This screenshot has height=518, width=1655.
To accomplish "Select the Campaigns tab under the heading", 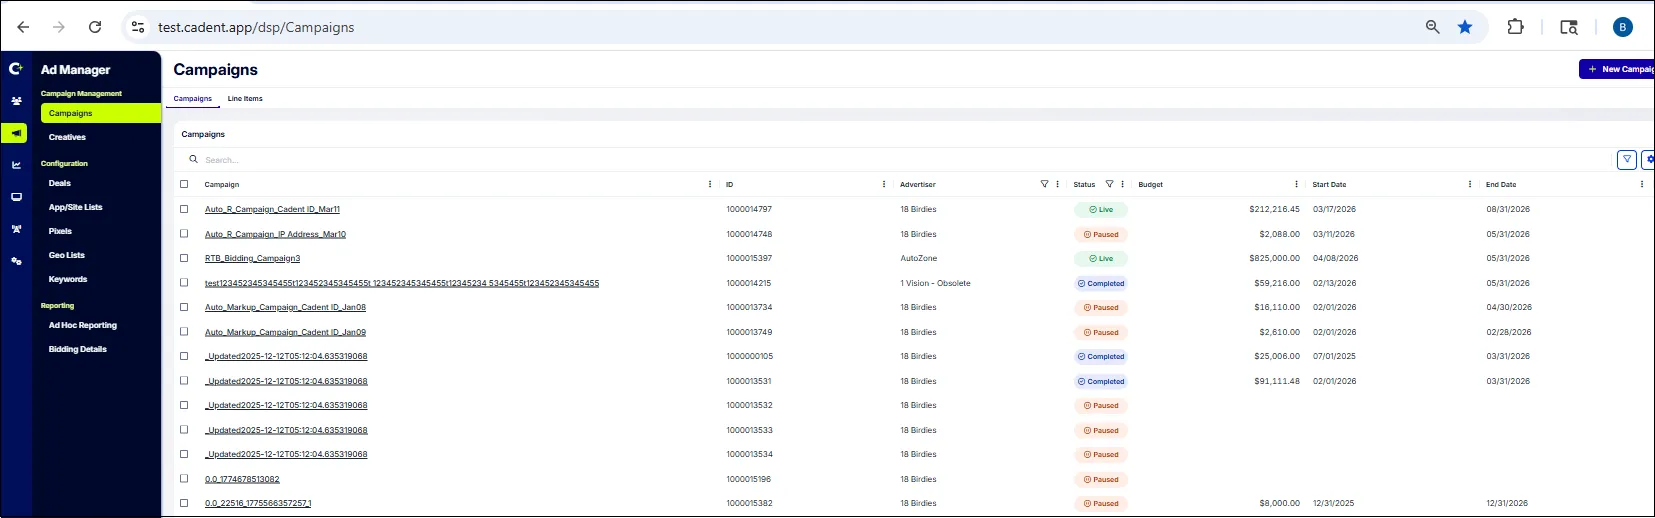I will tap(193, 99).
